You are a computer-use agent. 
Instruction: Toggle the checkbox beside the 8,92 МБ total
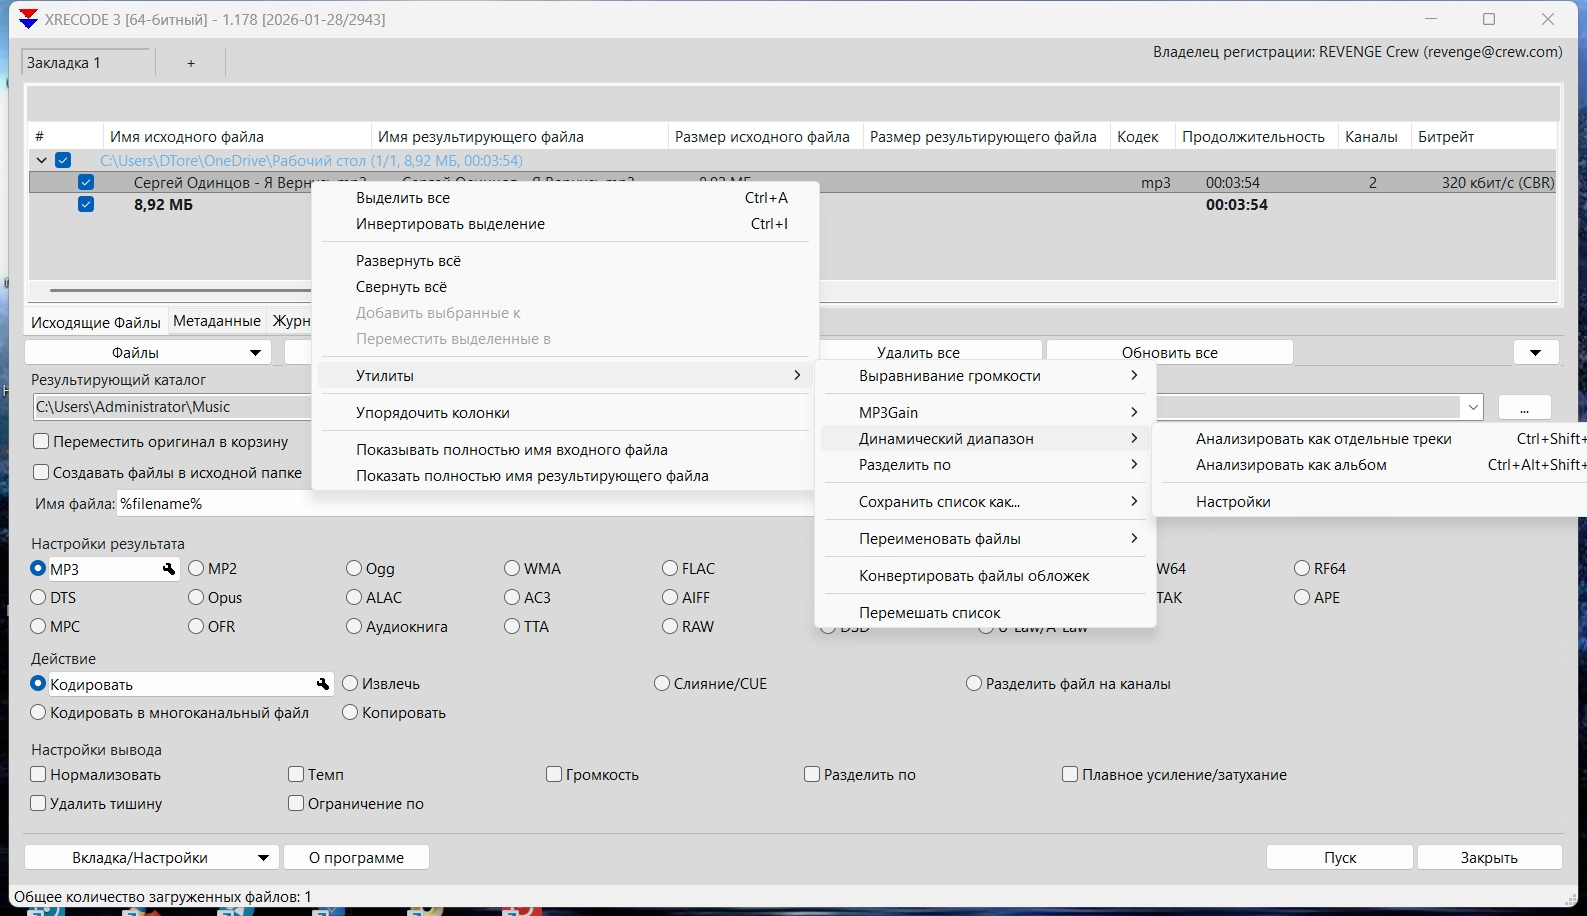[x=86, y=204]
